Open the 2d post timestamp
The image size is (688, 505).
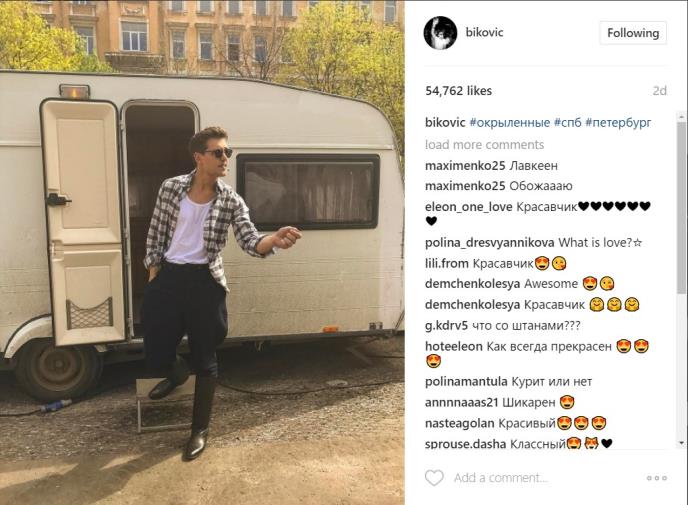point(659,91)
